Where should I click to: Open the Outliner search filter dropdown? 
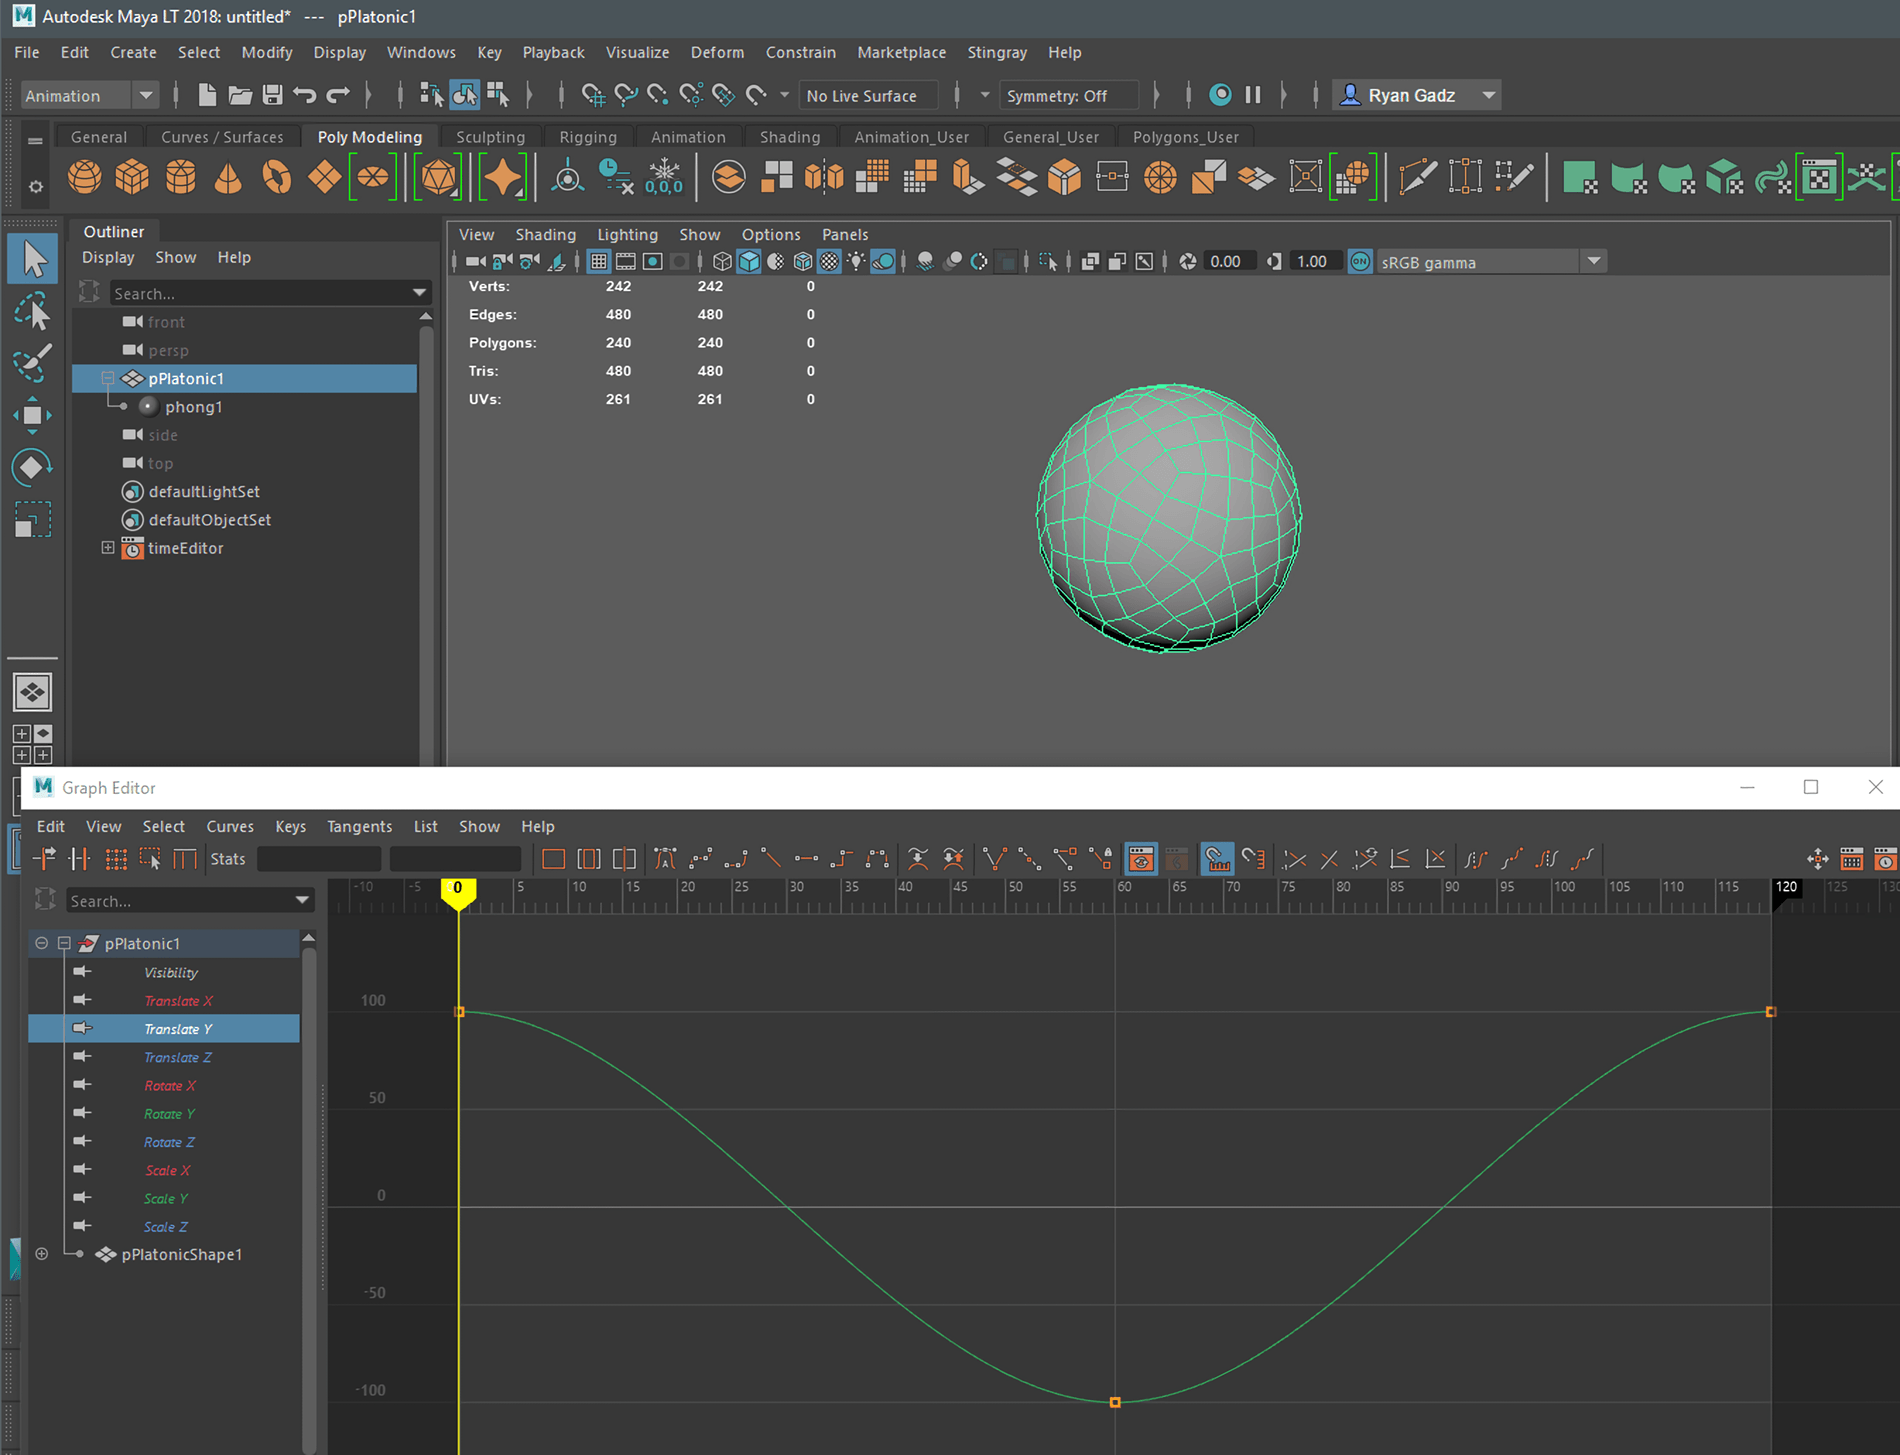(420, 293)
